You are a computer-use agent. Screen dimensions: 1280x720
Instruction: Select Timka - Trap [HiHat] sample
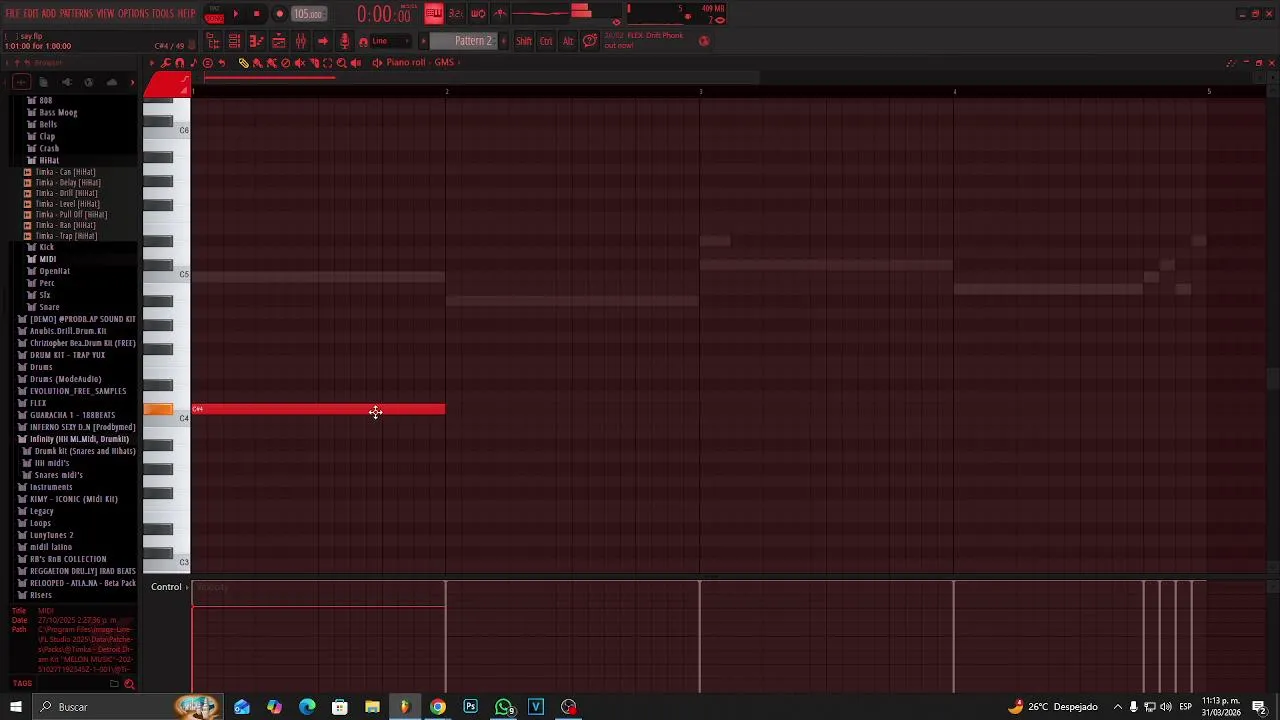pyautogui.click(x=66, y=236)
